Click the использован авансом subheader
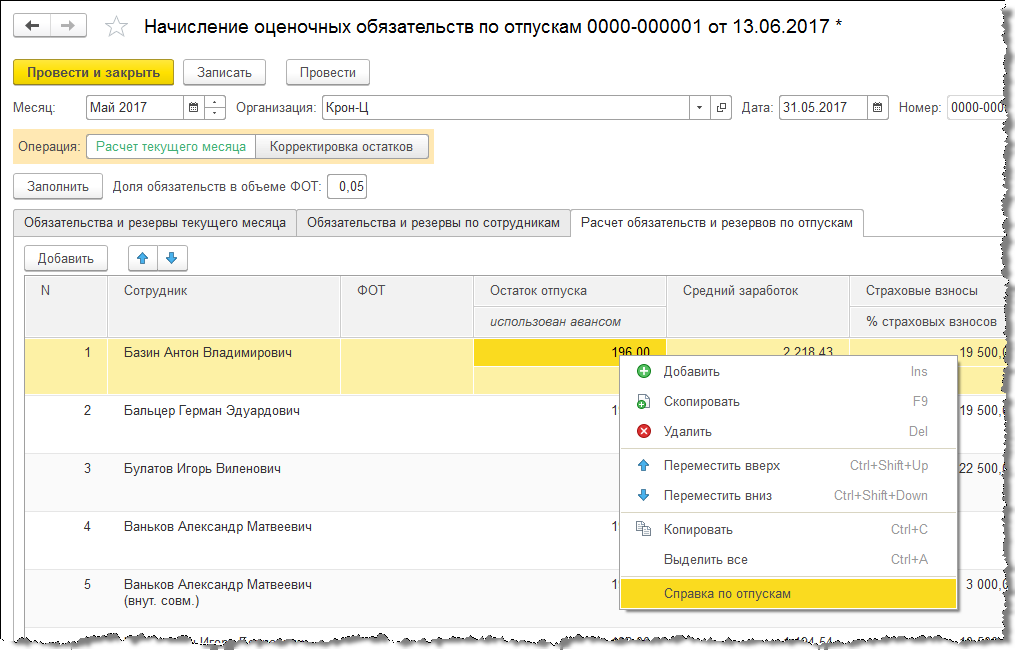The image size is (1015, 650). coord(570,322)
